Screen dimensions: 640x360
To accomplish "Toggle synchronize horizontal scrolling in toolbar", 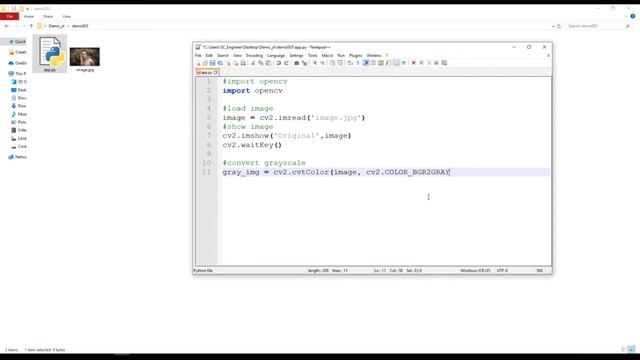I will [340, 63].
